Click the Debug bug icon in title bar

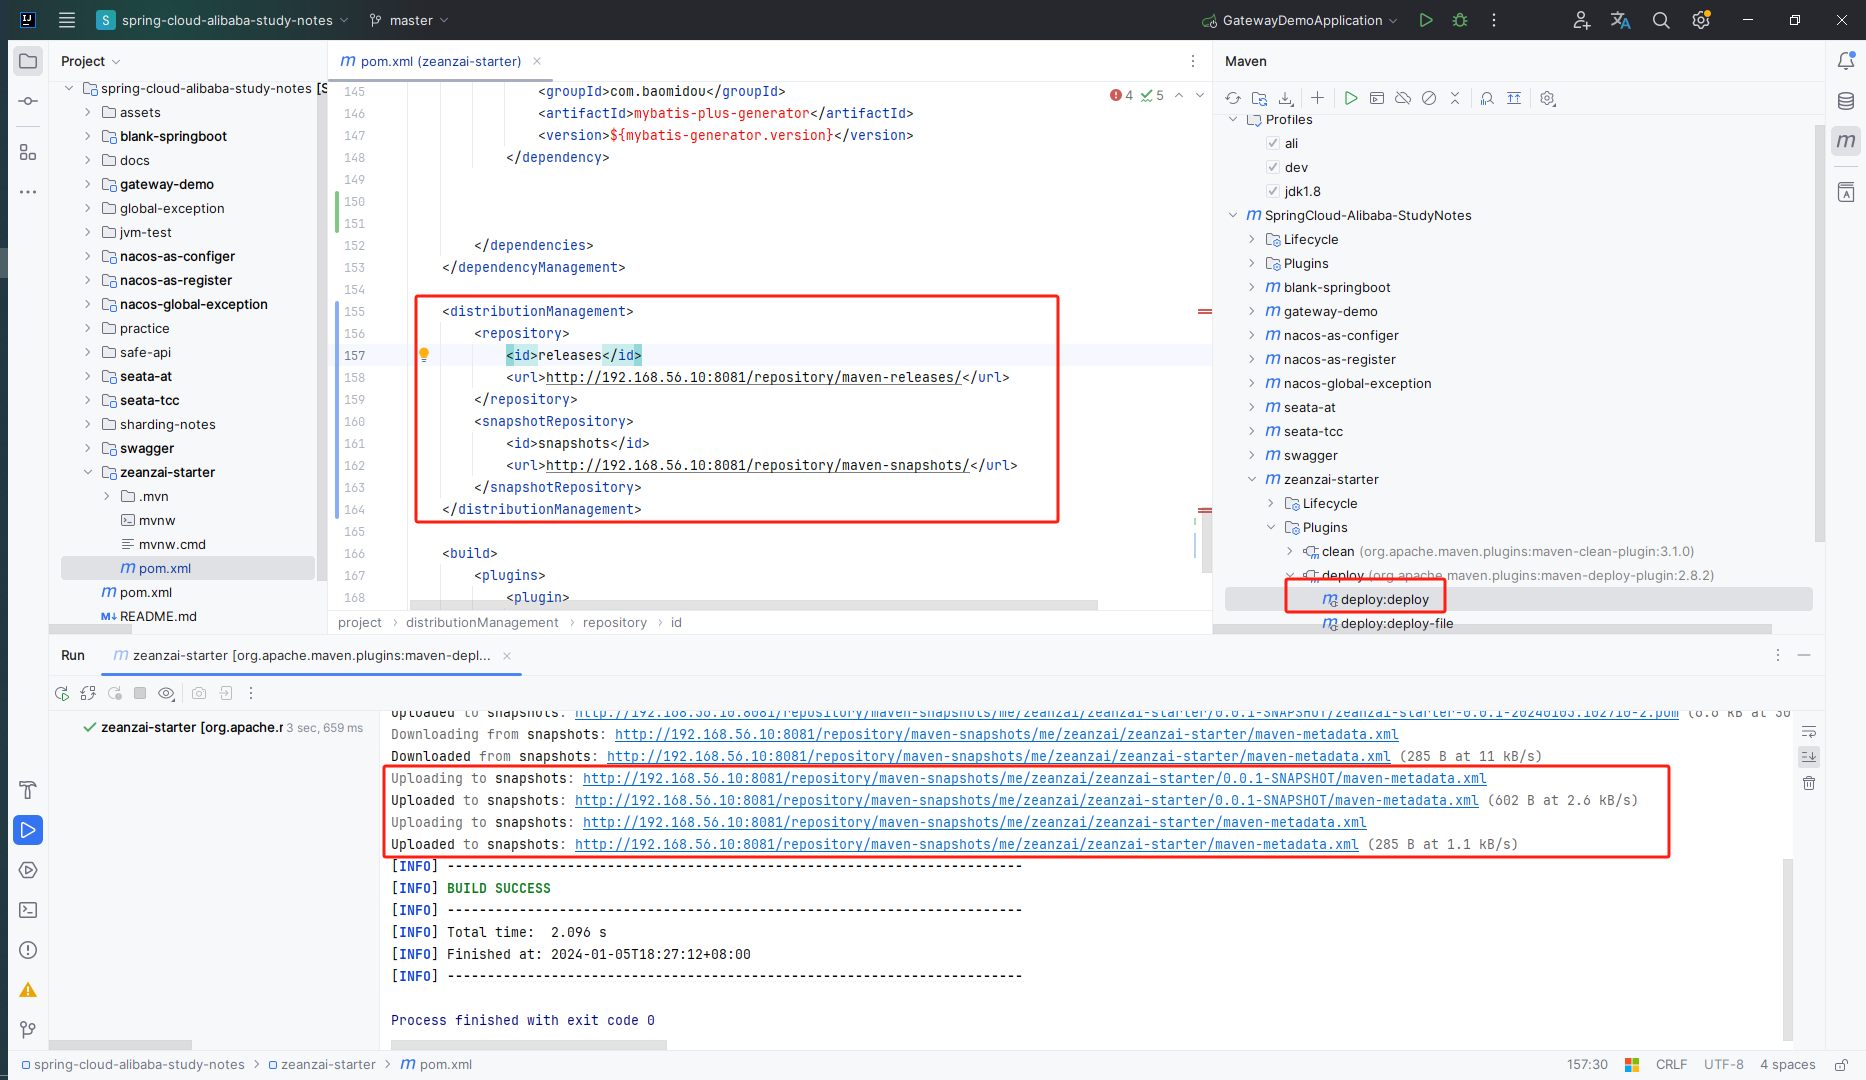(1460, 20)
